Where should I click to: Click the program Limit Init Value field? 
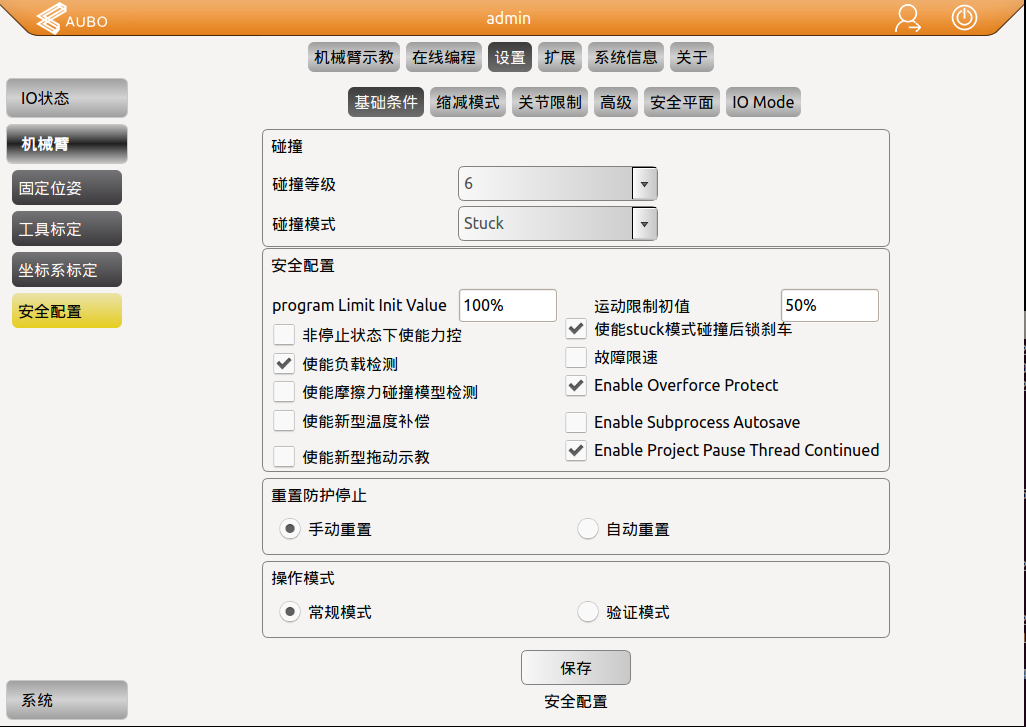(507, 305)
